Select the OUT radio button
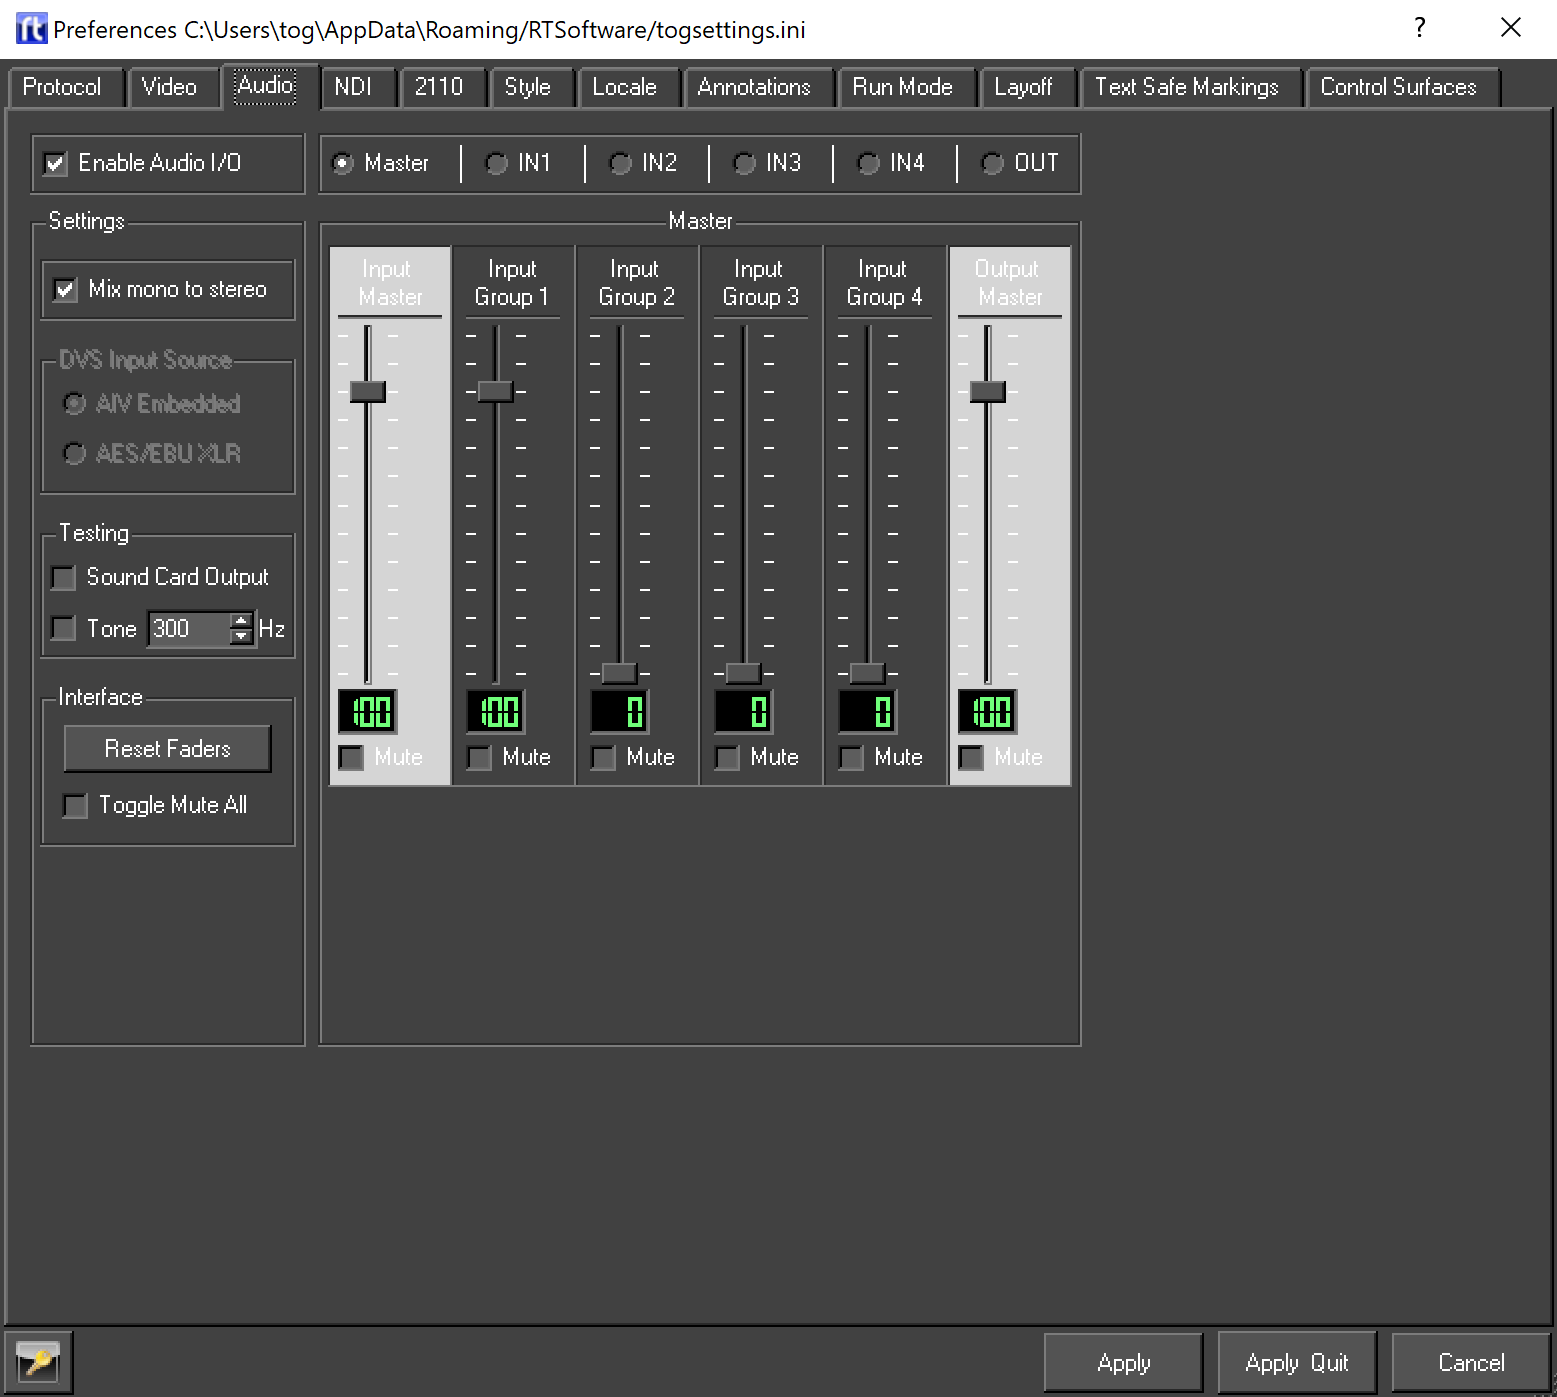 tap(992, 163)
